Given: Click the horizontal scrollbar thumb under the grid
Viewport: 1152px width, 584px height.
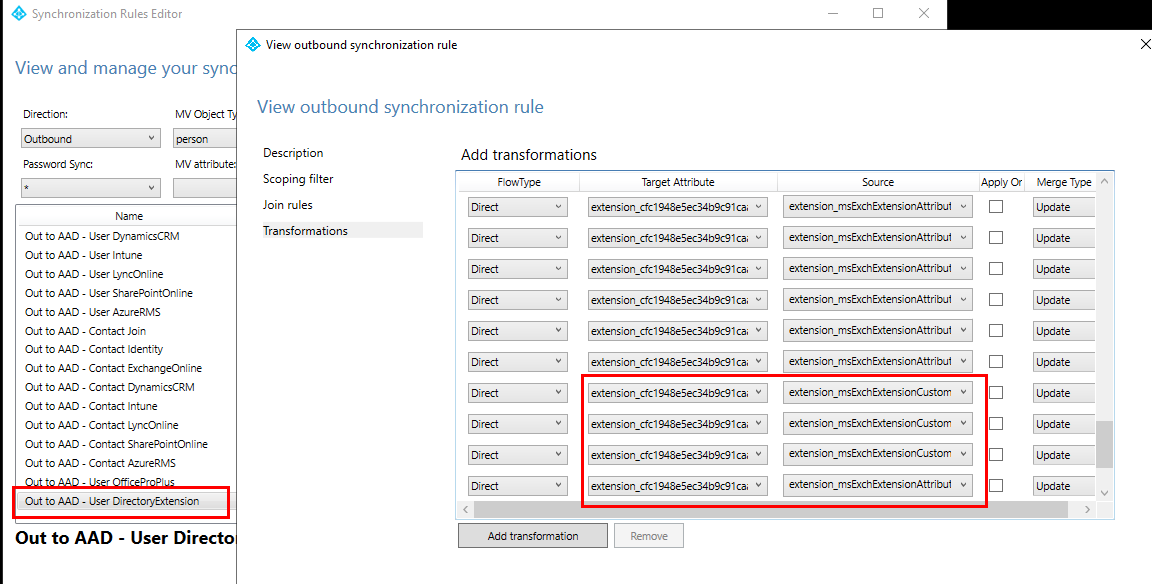Looking at the screenshot, I should click(771, 509).
